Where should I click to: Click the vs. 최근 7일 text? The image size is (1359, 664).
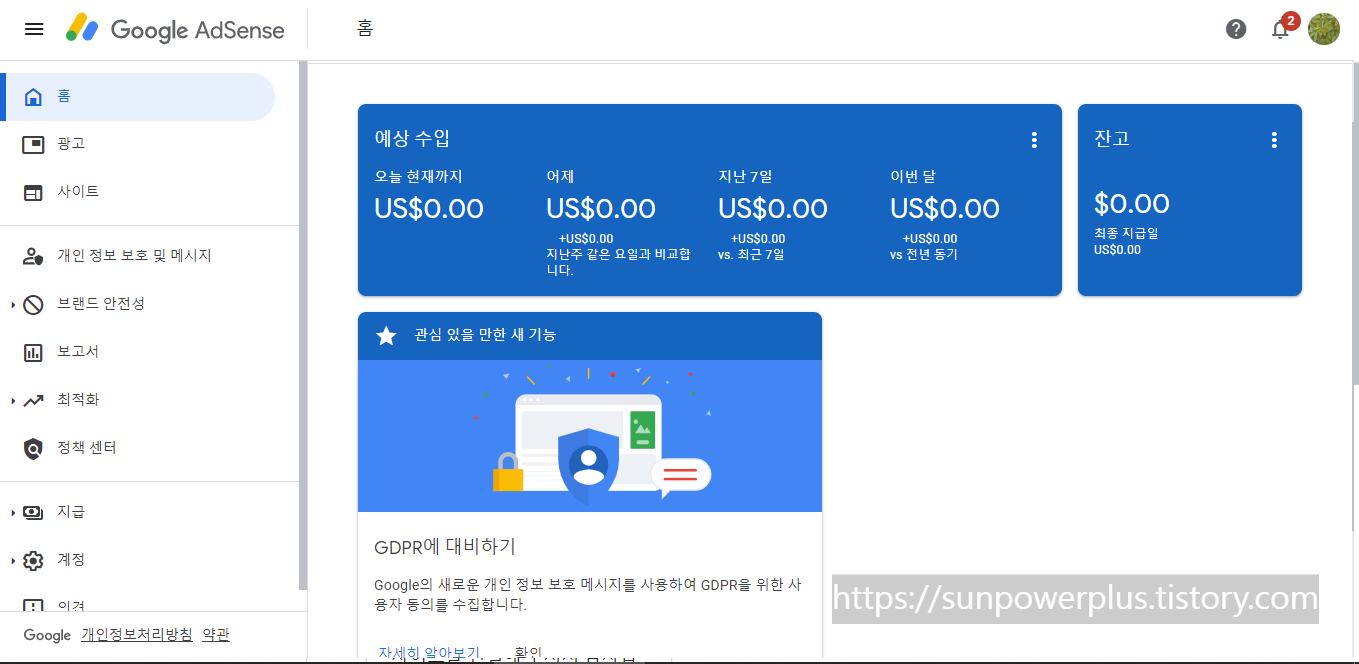pyautogui.click(x=751, y=254)
